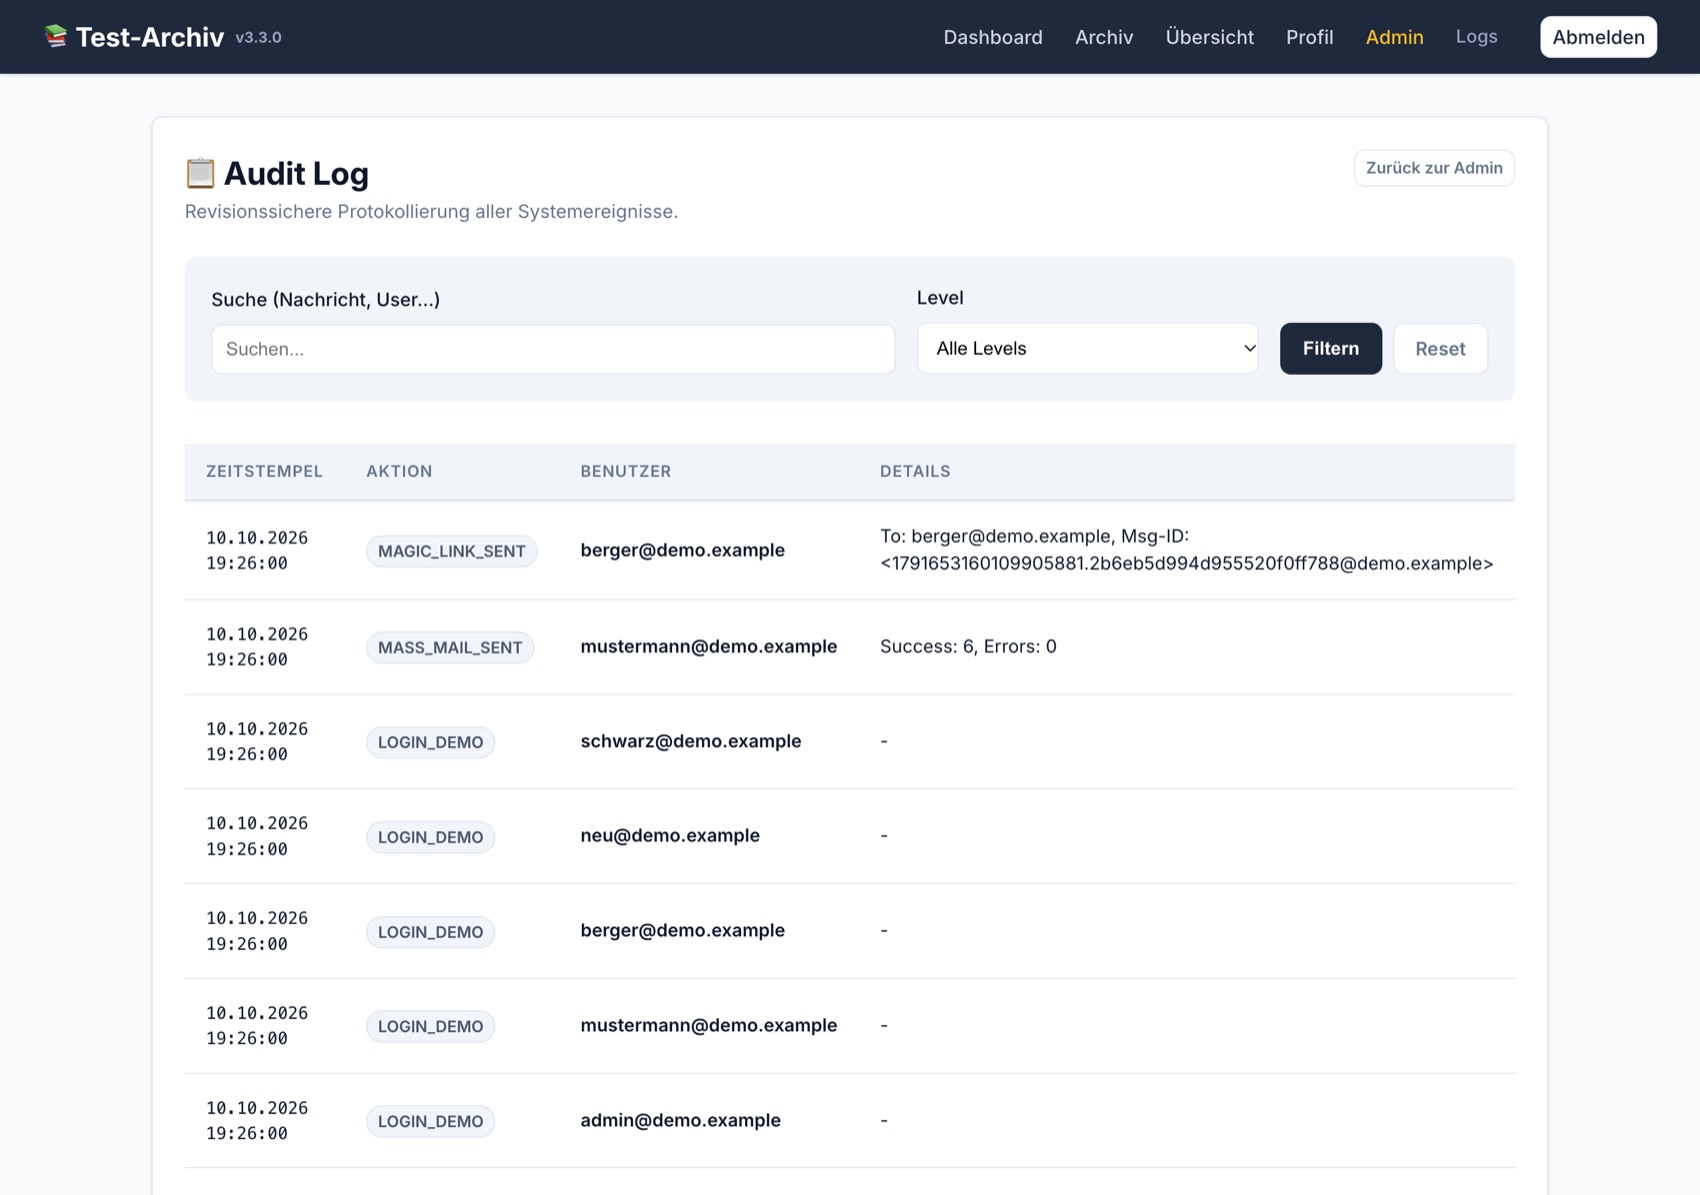Apply filters with the Filtern button
Screen dimensions: 1700x1195
click(1330, 348)
